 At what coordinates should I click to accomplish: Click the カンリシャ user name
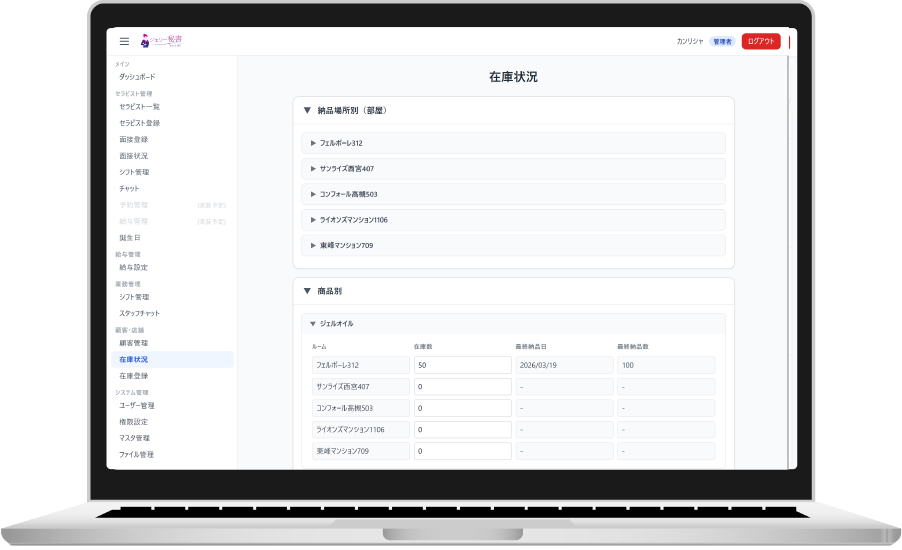point(690,41)
